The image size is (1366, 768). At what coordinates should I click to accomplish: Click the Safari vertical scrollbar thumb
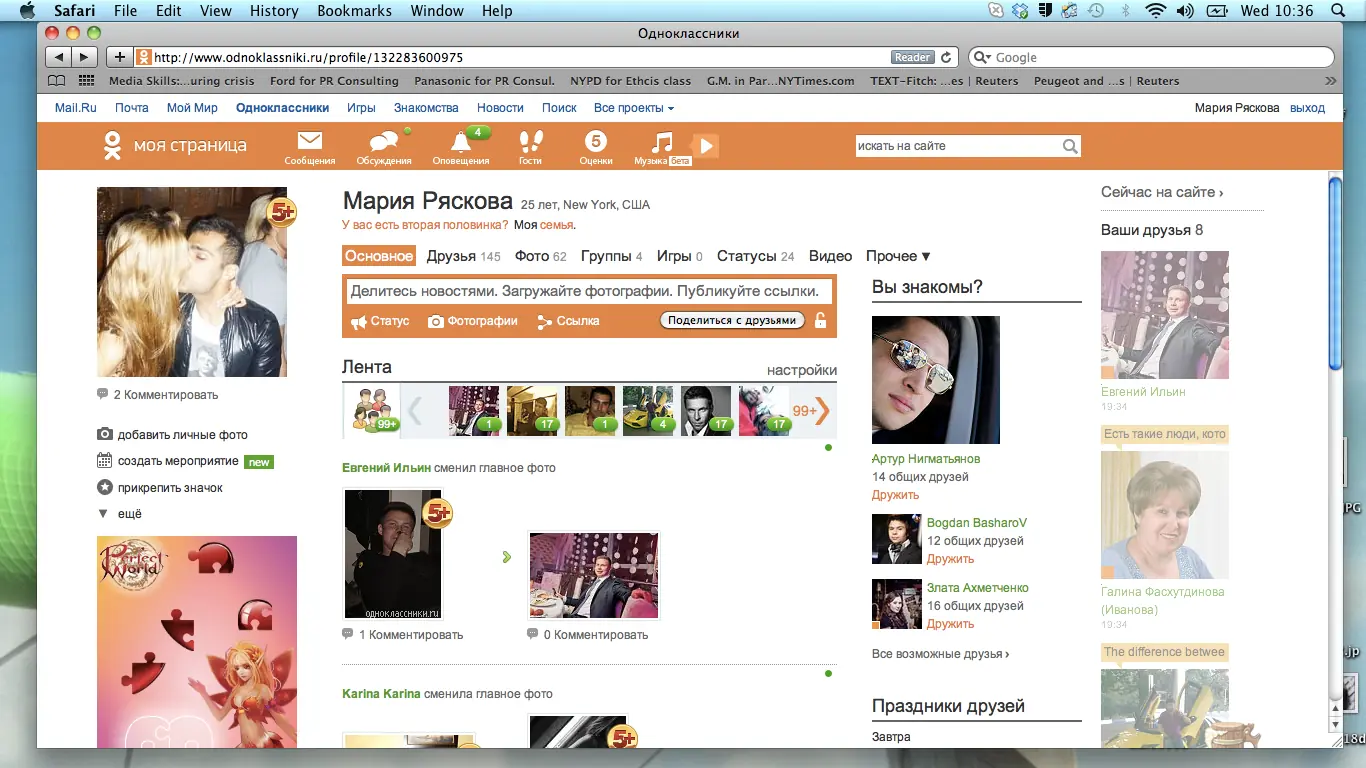(x=1335, y=272)
